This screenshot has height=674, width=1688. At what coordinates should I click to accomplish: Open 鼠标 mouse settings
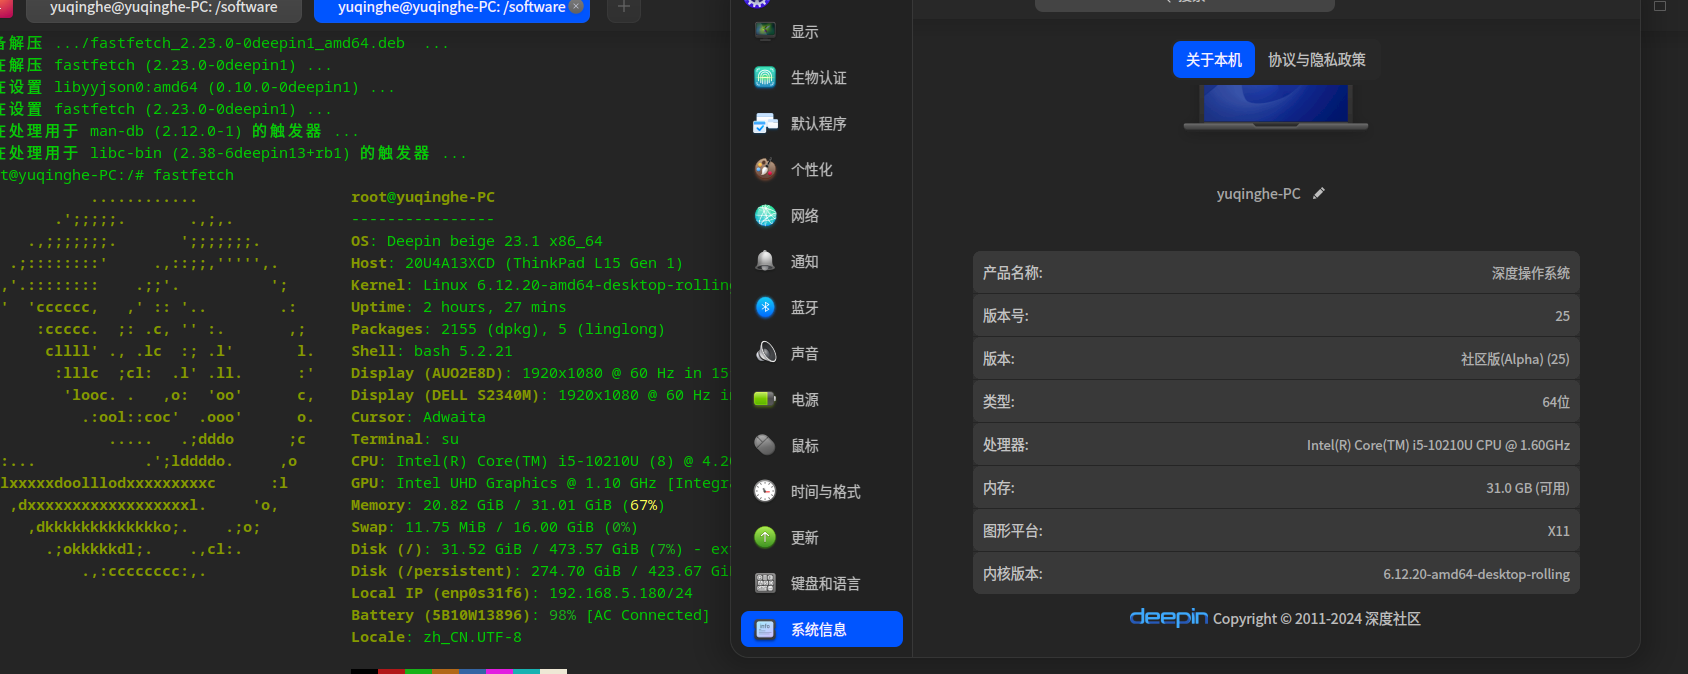click(822, 446)
